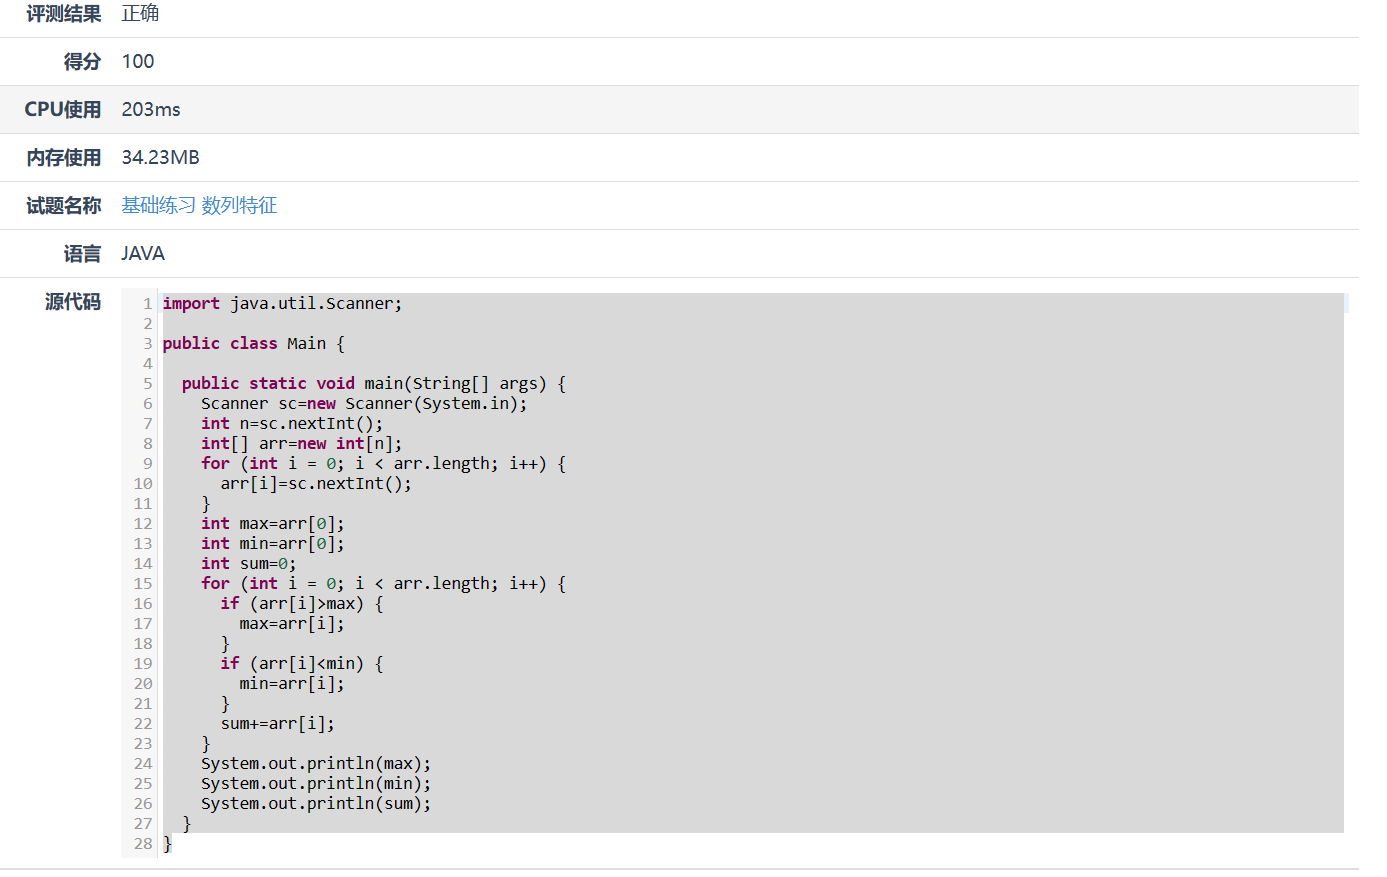Viewport: 1387px width, 877px height.
Task: Click the main method signature line
Action: click(373, 384)
